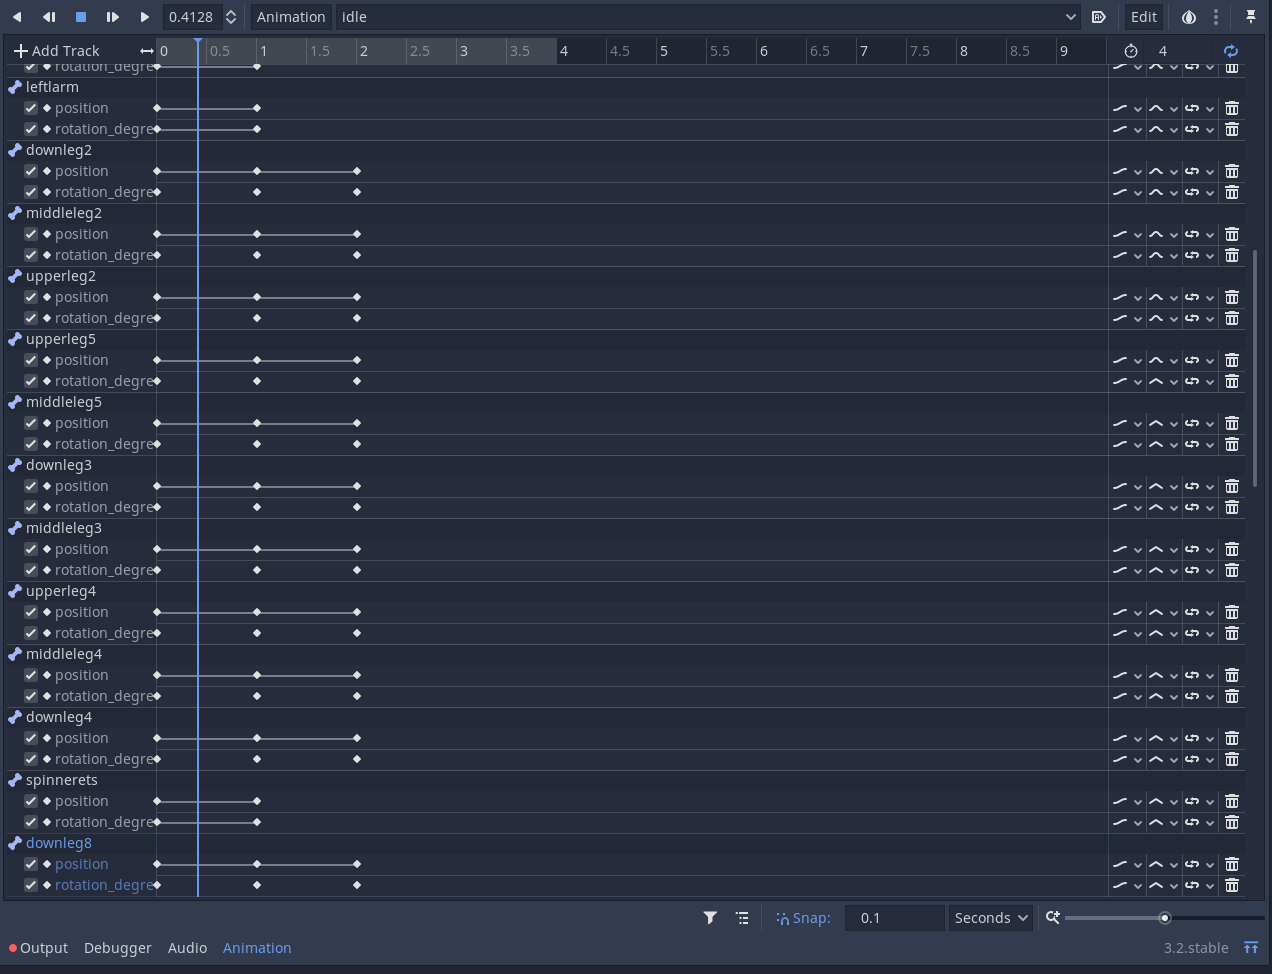This screenshot has height=974, width=1272.
Task: Pin the animation editor panel
Action: [x=1251, y=16]
